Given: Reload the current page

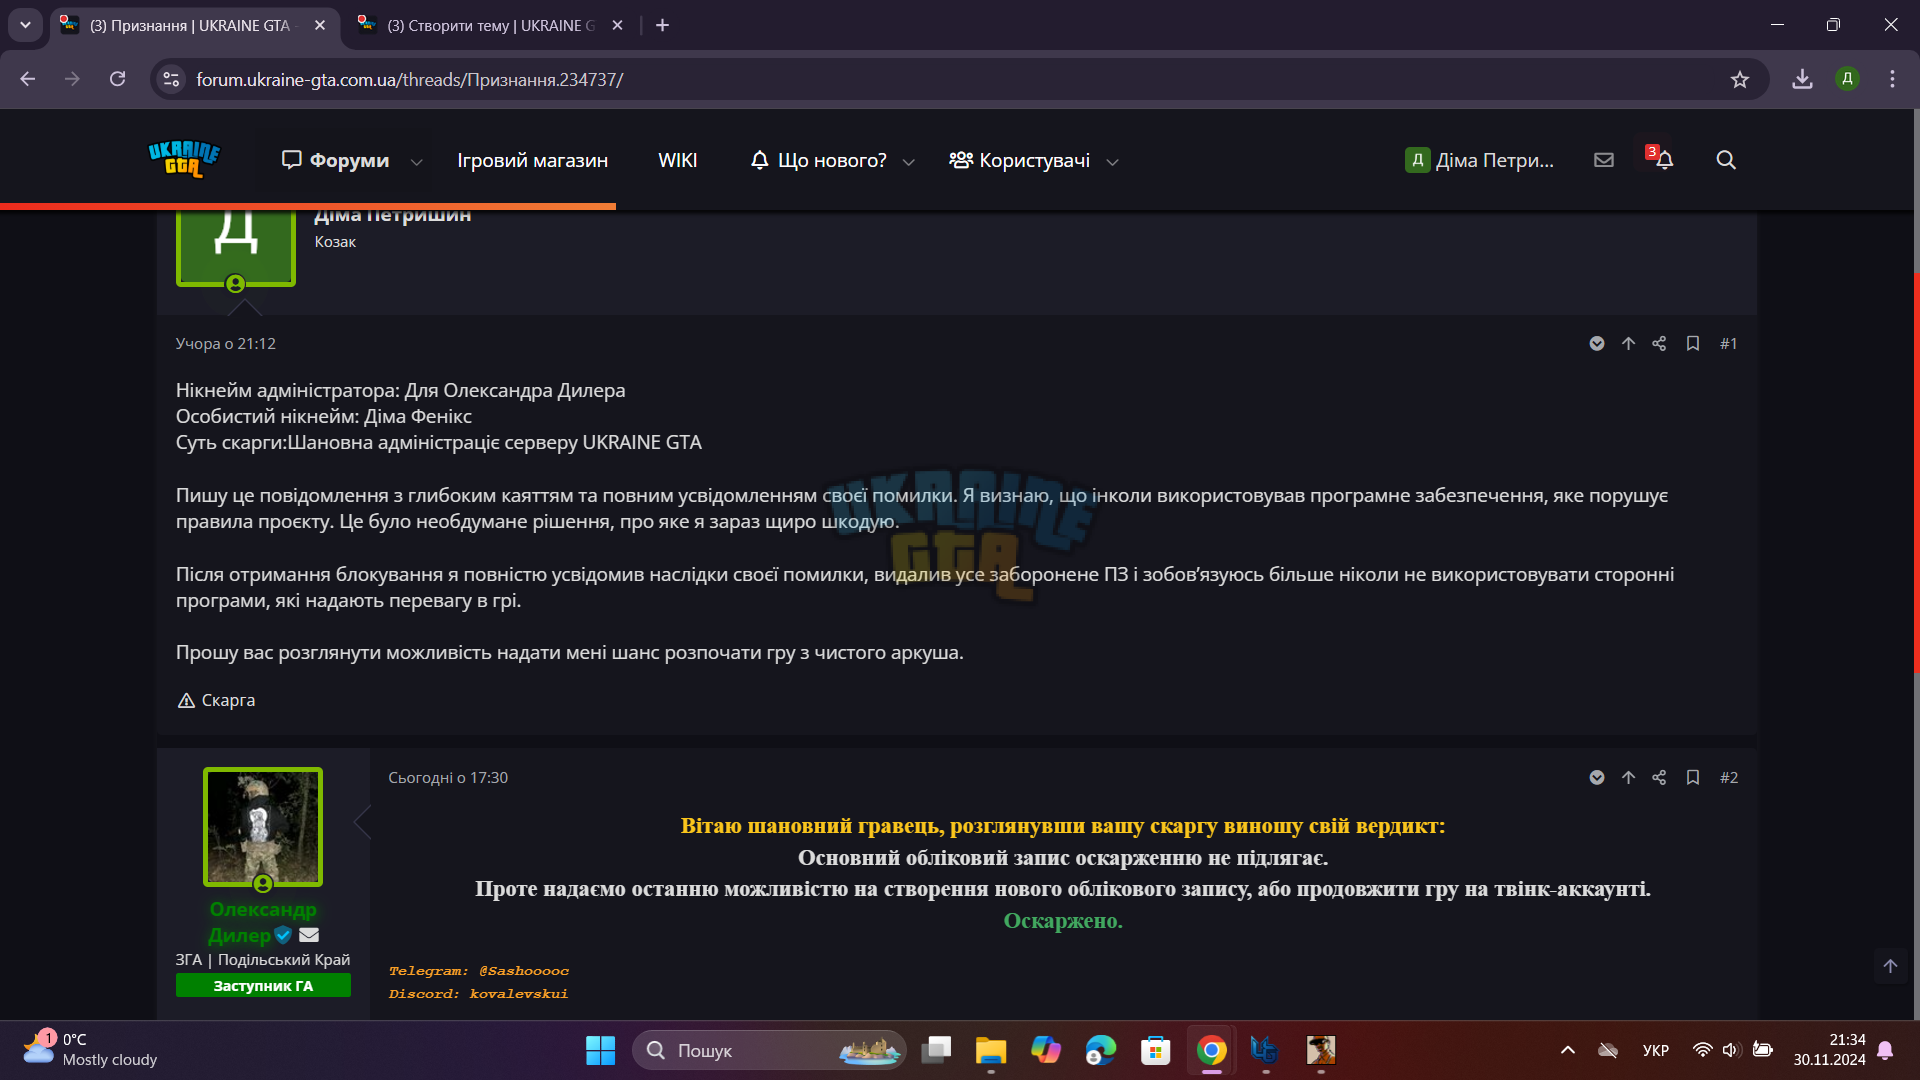Looking at the screenshot, I should [x=117, y=79].
